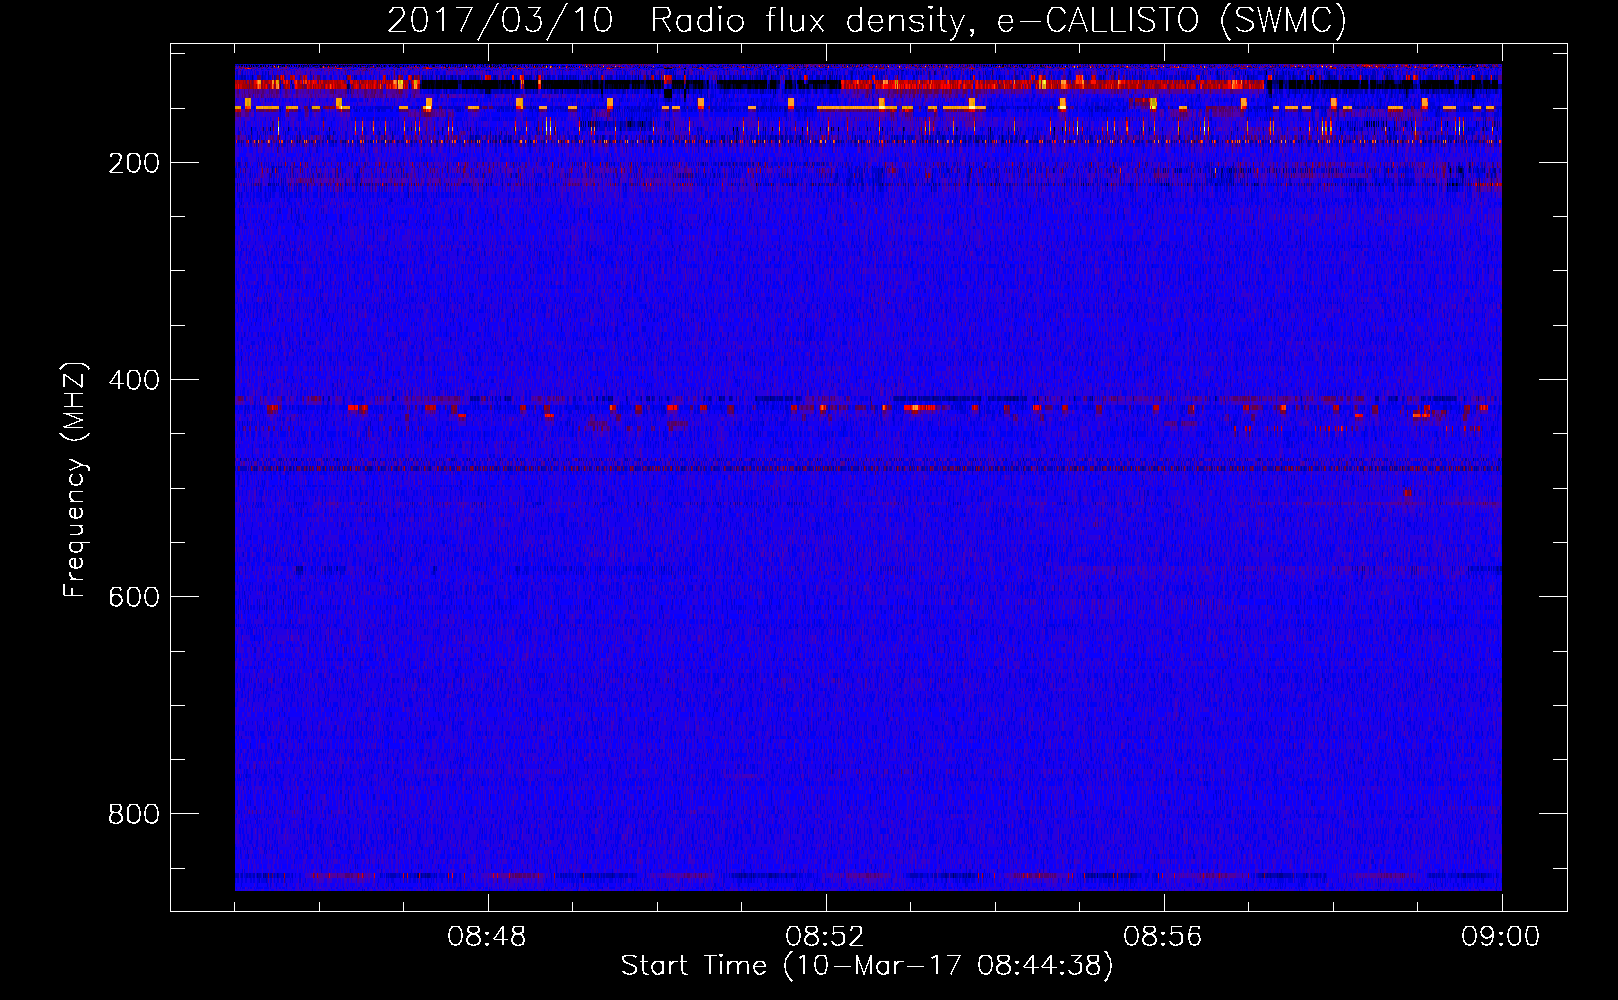
Task: Click the 08:52 time tick label
Action: point(825,937)
